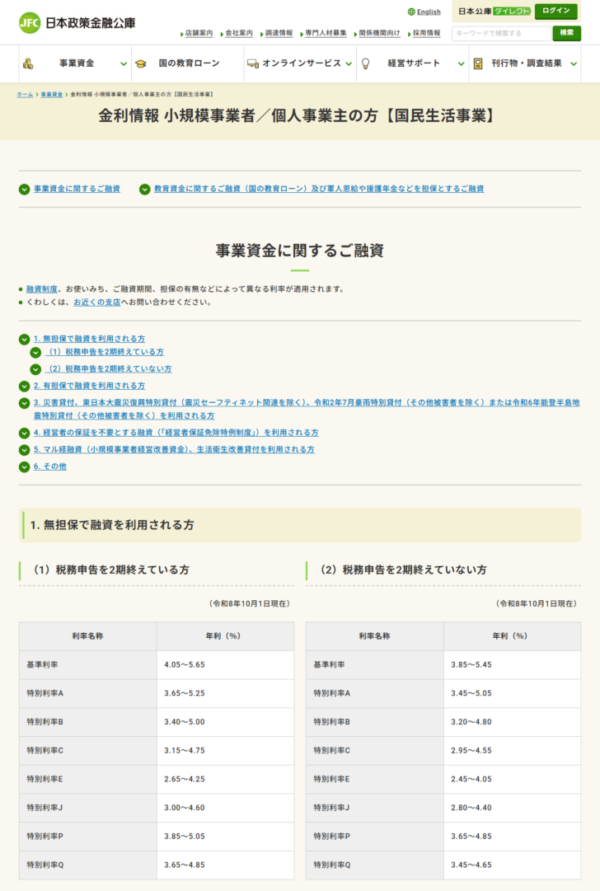The image size is (600, 891).
Task: Click the 事業資金 coins icon
Action: [28, 64]
